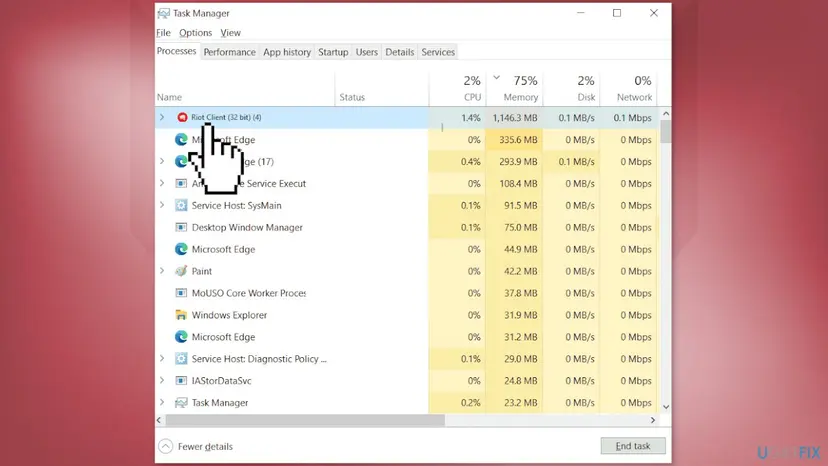Select MoUSO Core Worker Process name
Viewport: 828px width, 466px height.
(249, 293)
